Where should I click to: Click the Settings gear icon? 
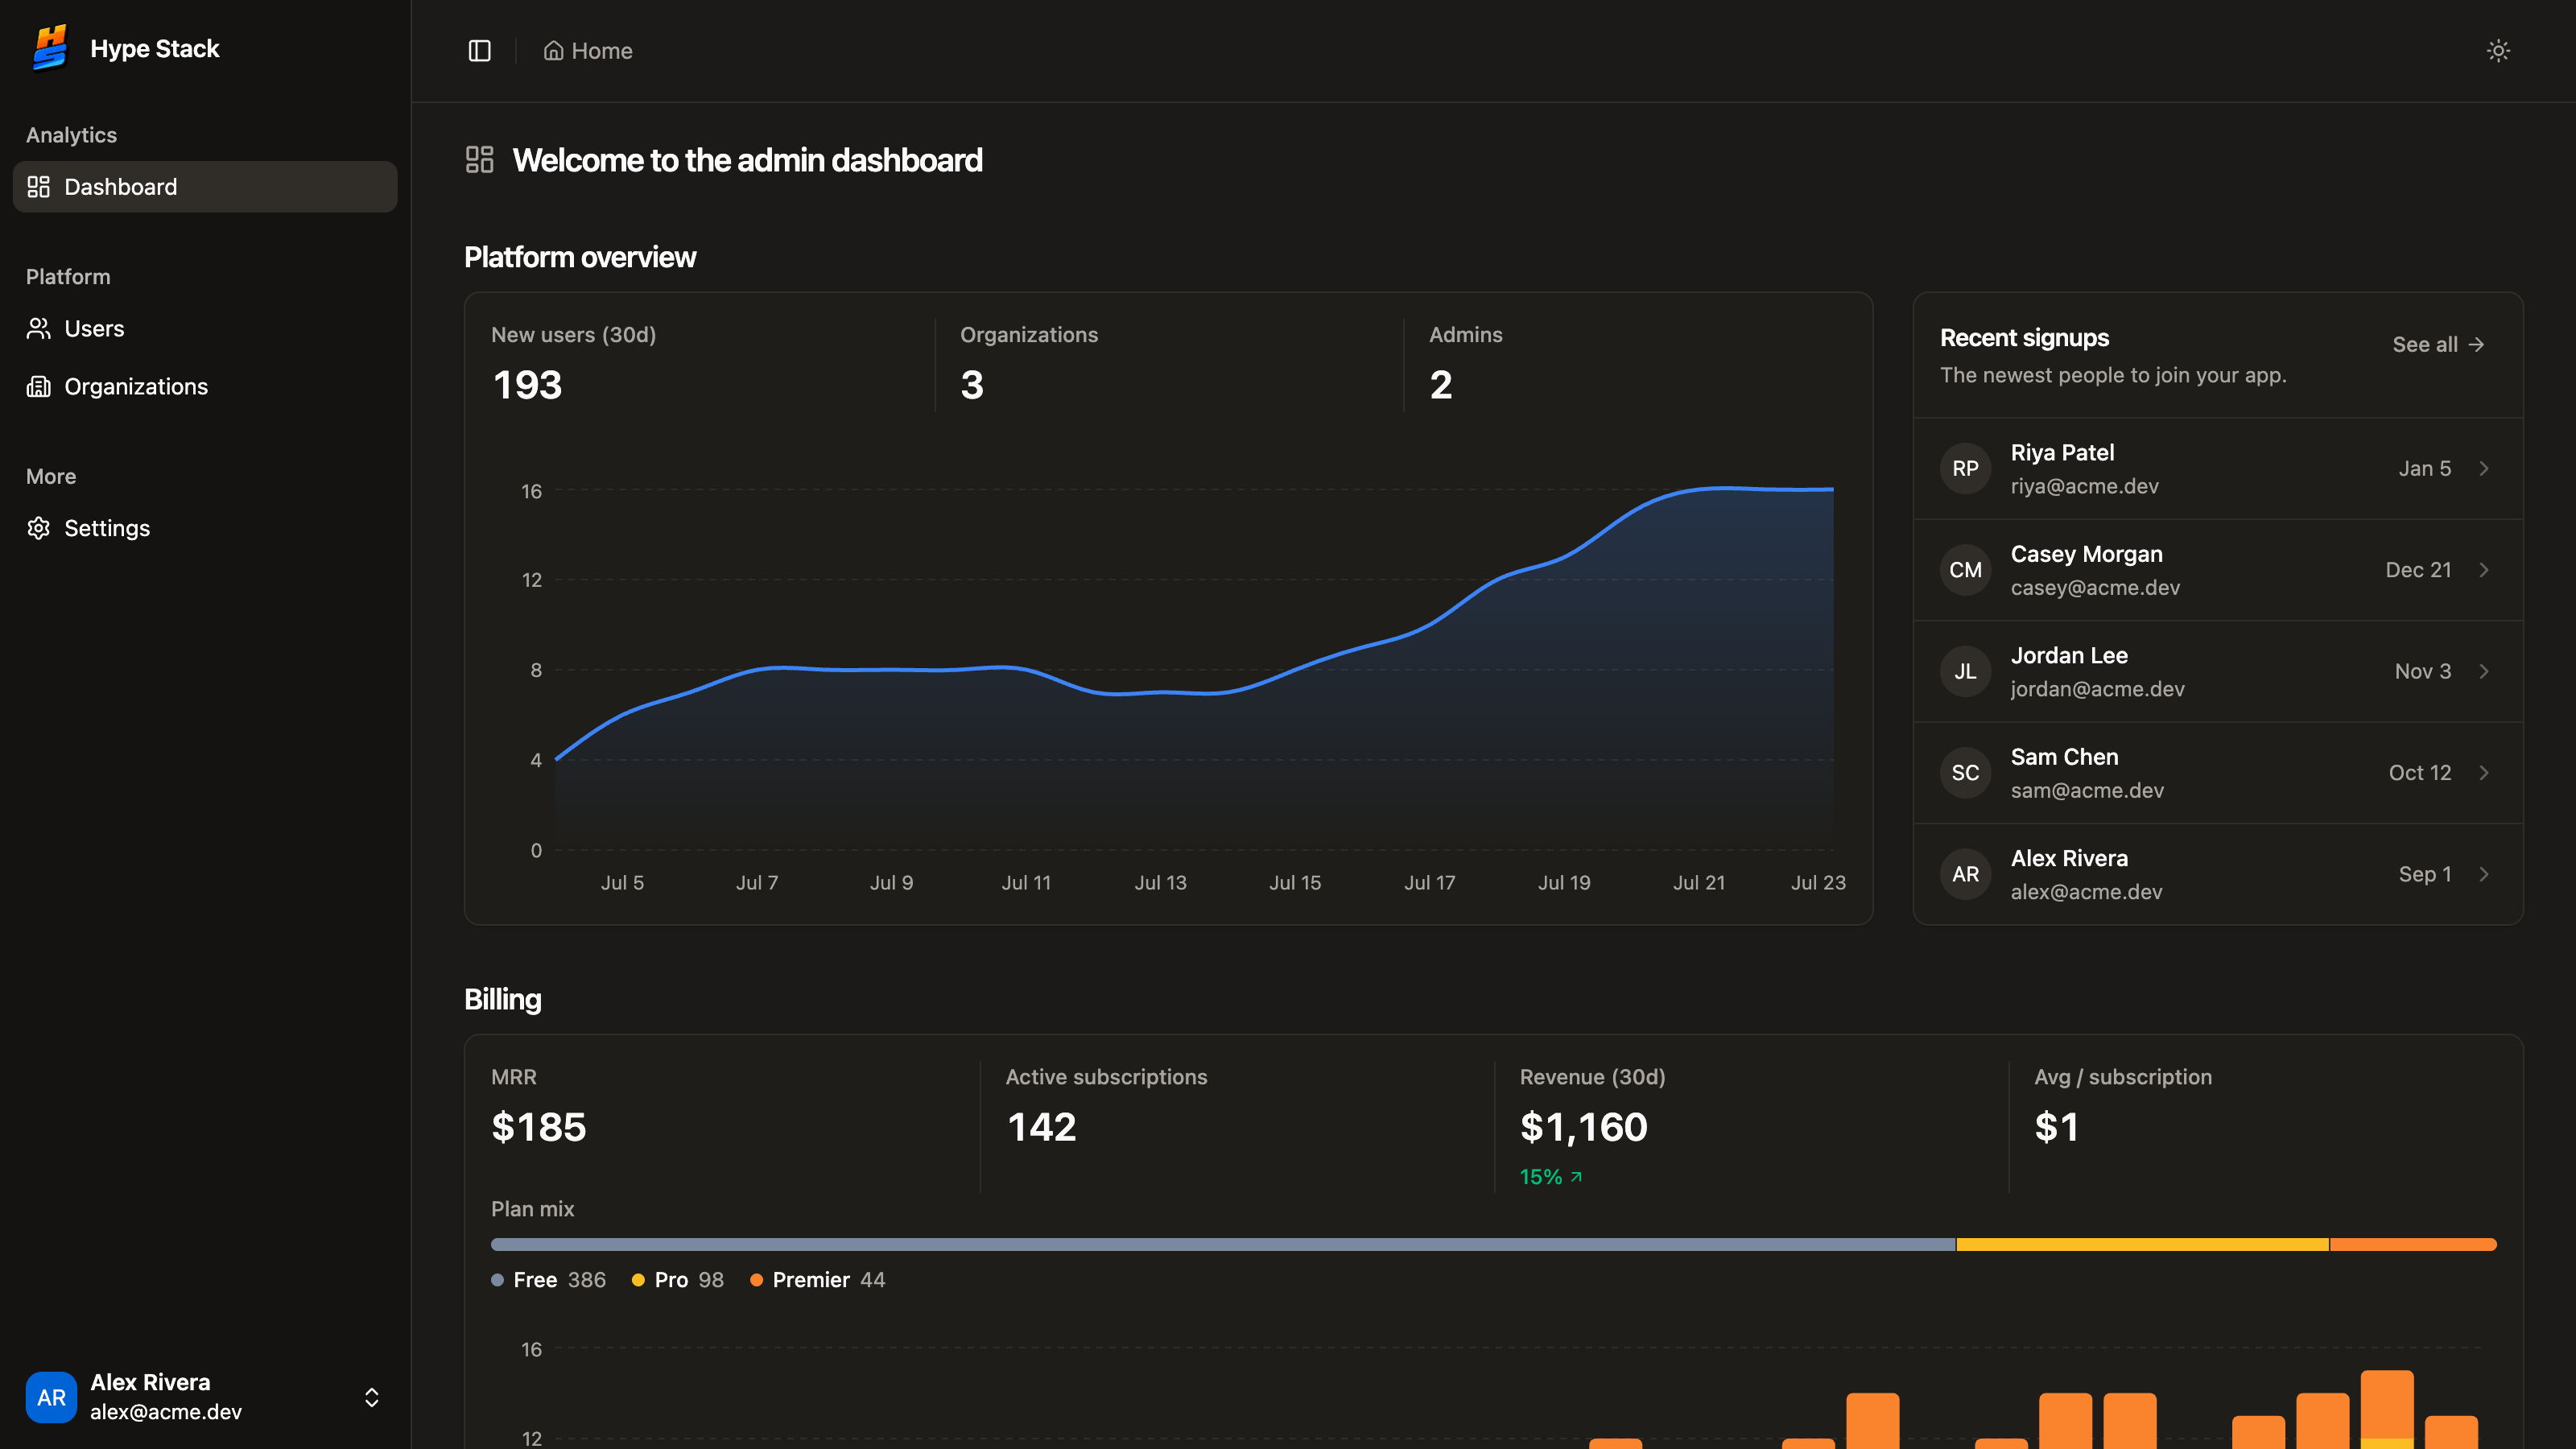[x=38, y=528]
